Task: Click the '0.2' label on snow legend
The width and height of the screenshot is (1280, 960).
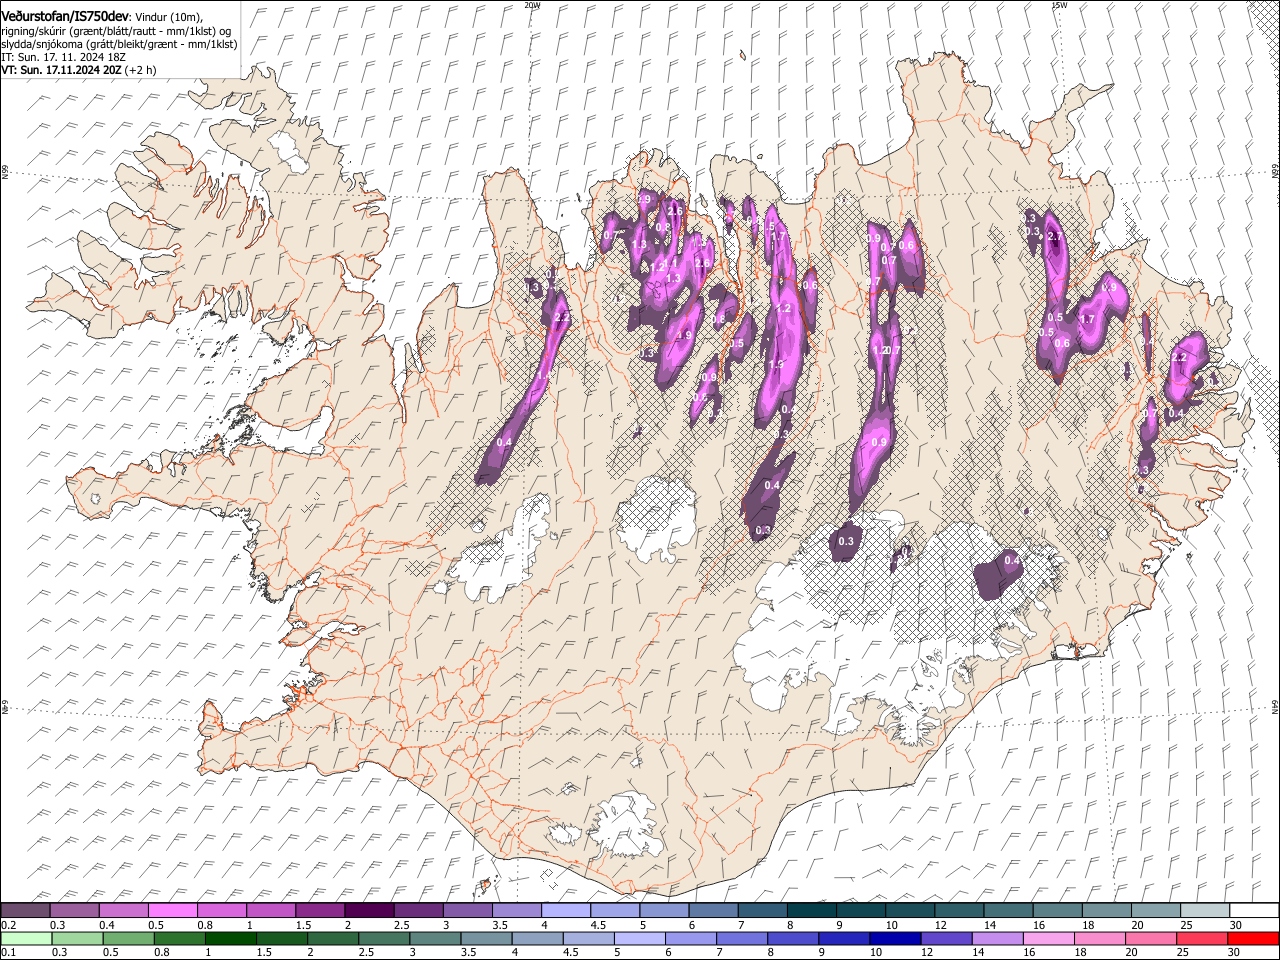Action: [x=8, y=925]
